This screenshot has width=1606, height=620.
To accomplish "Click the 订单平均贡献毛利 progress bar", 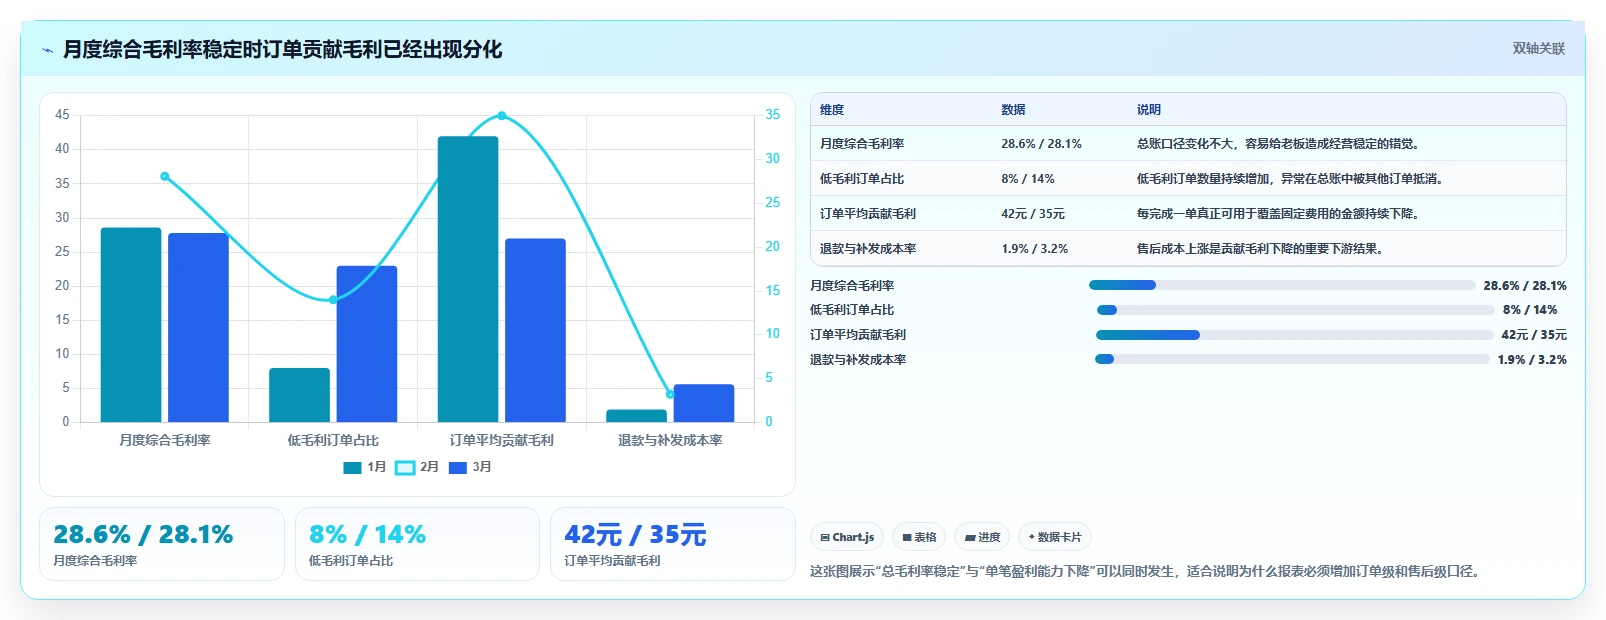I will pos(1295,335).
